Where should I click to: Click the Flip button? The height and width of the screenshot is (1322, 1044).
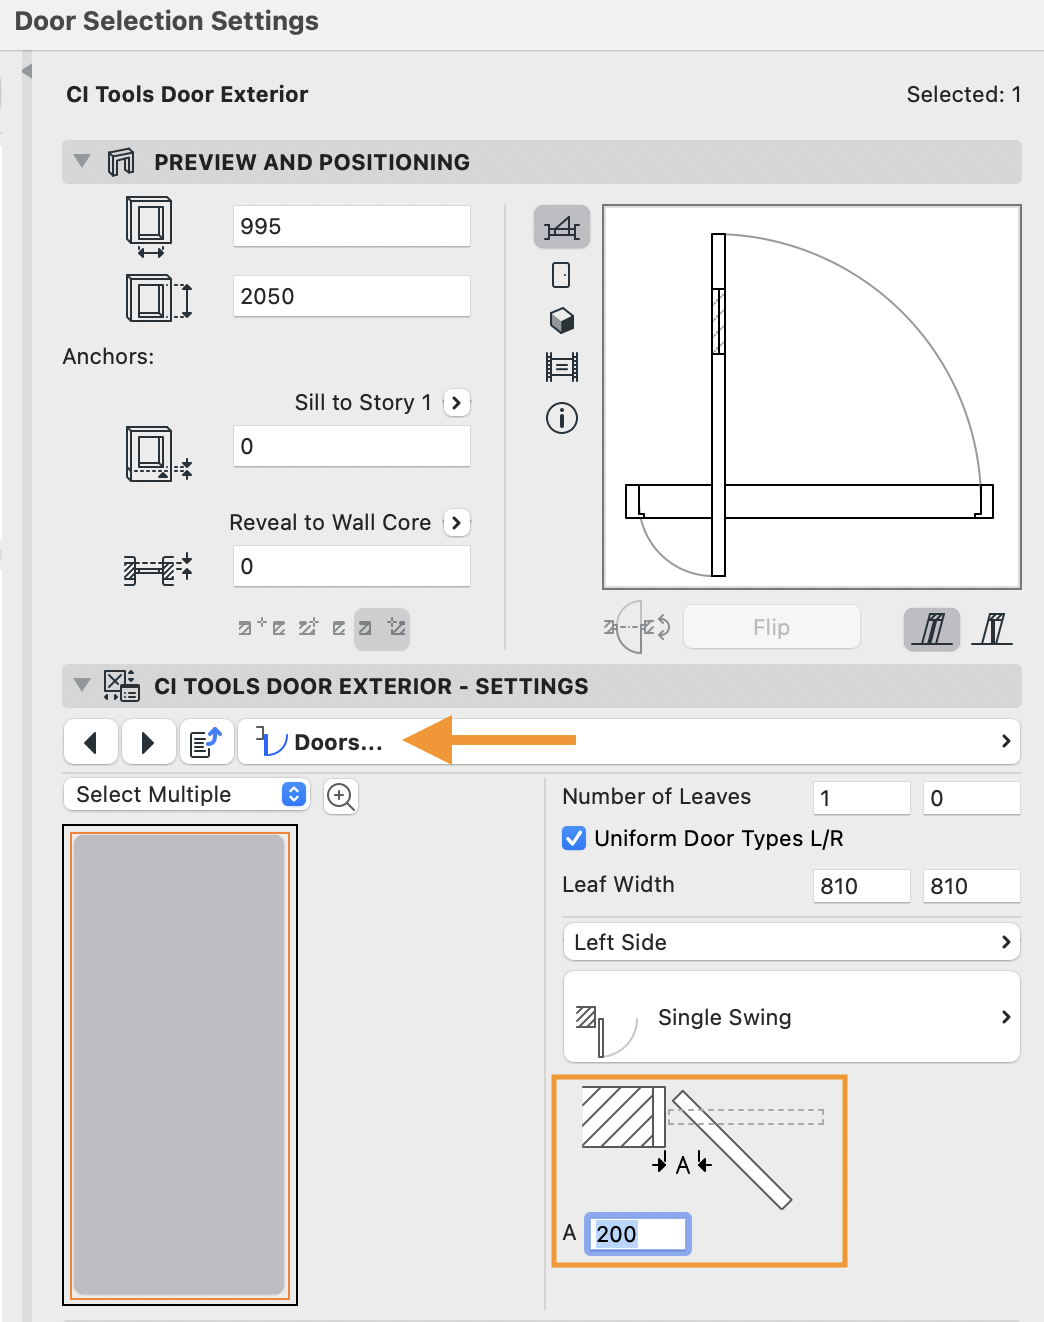(x=772, y=627)
